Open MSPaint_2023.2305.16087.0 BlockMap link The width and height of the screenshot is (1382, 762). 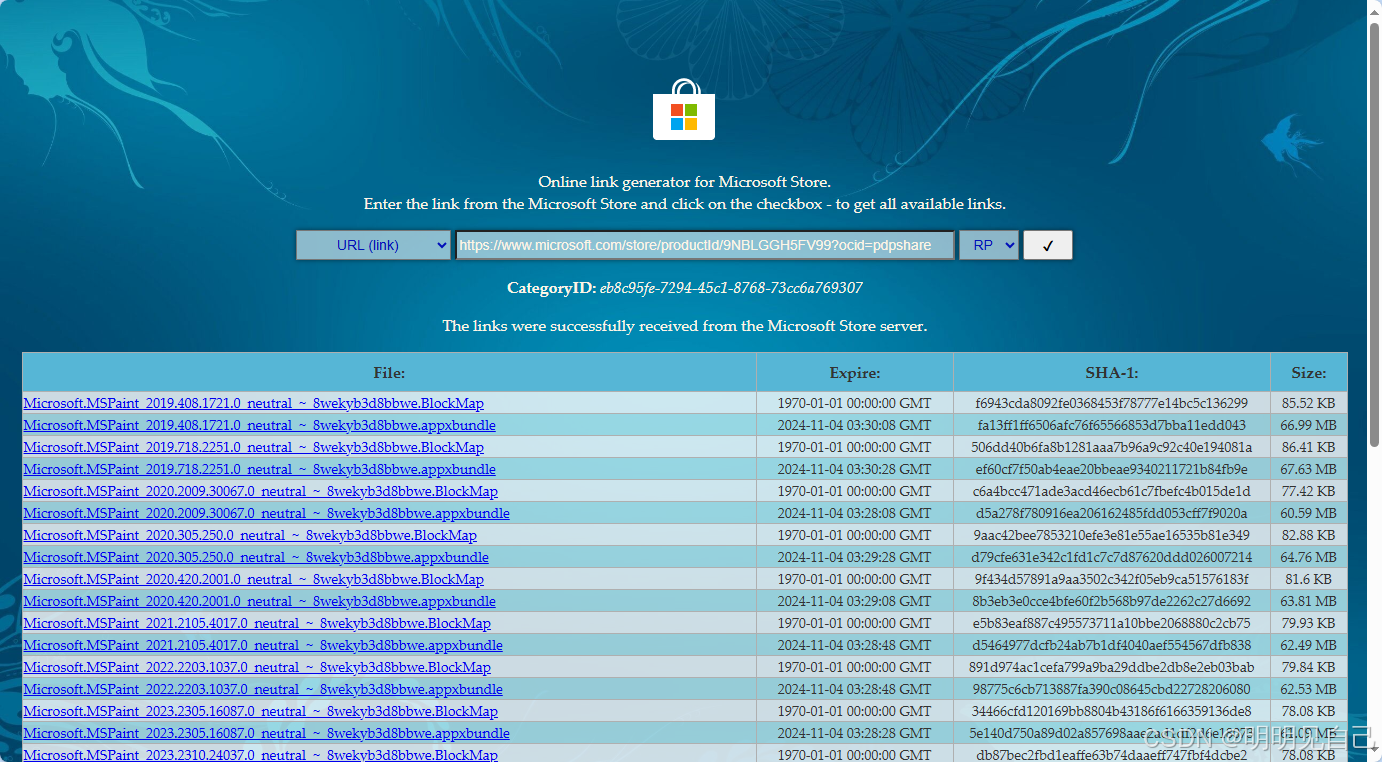point(261,711)
